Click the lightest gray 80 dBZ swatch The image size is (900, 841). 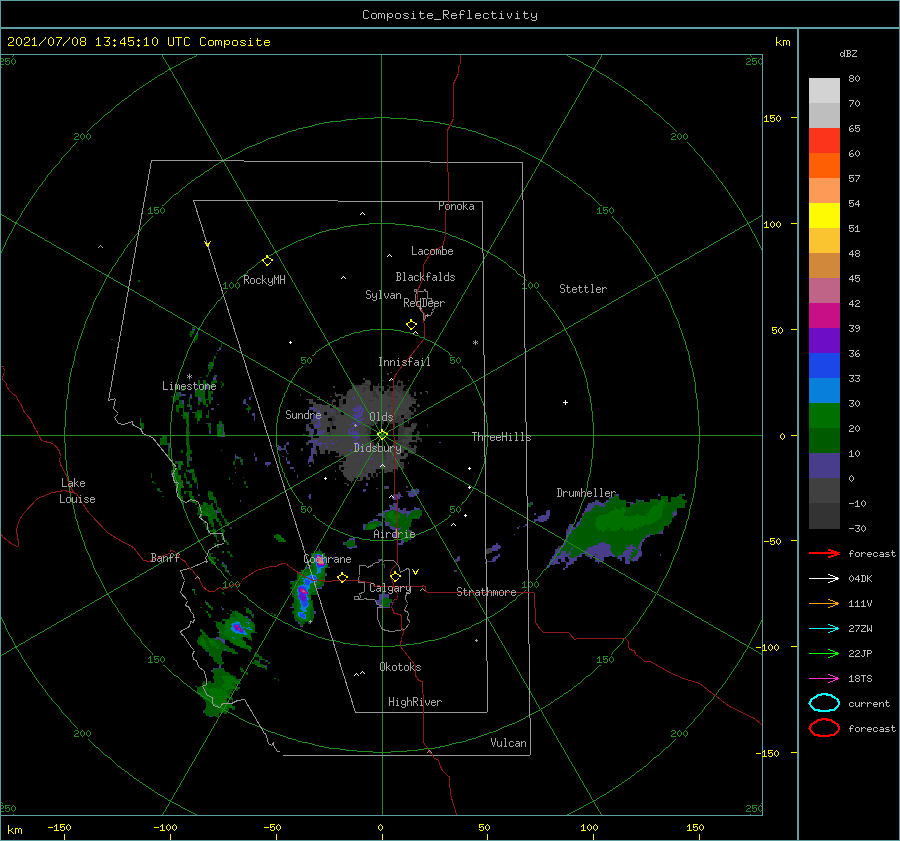tap(824, 90)
